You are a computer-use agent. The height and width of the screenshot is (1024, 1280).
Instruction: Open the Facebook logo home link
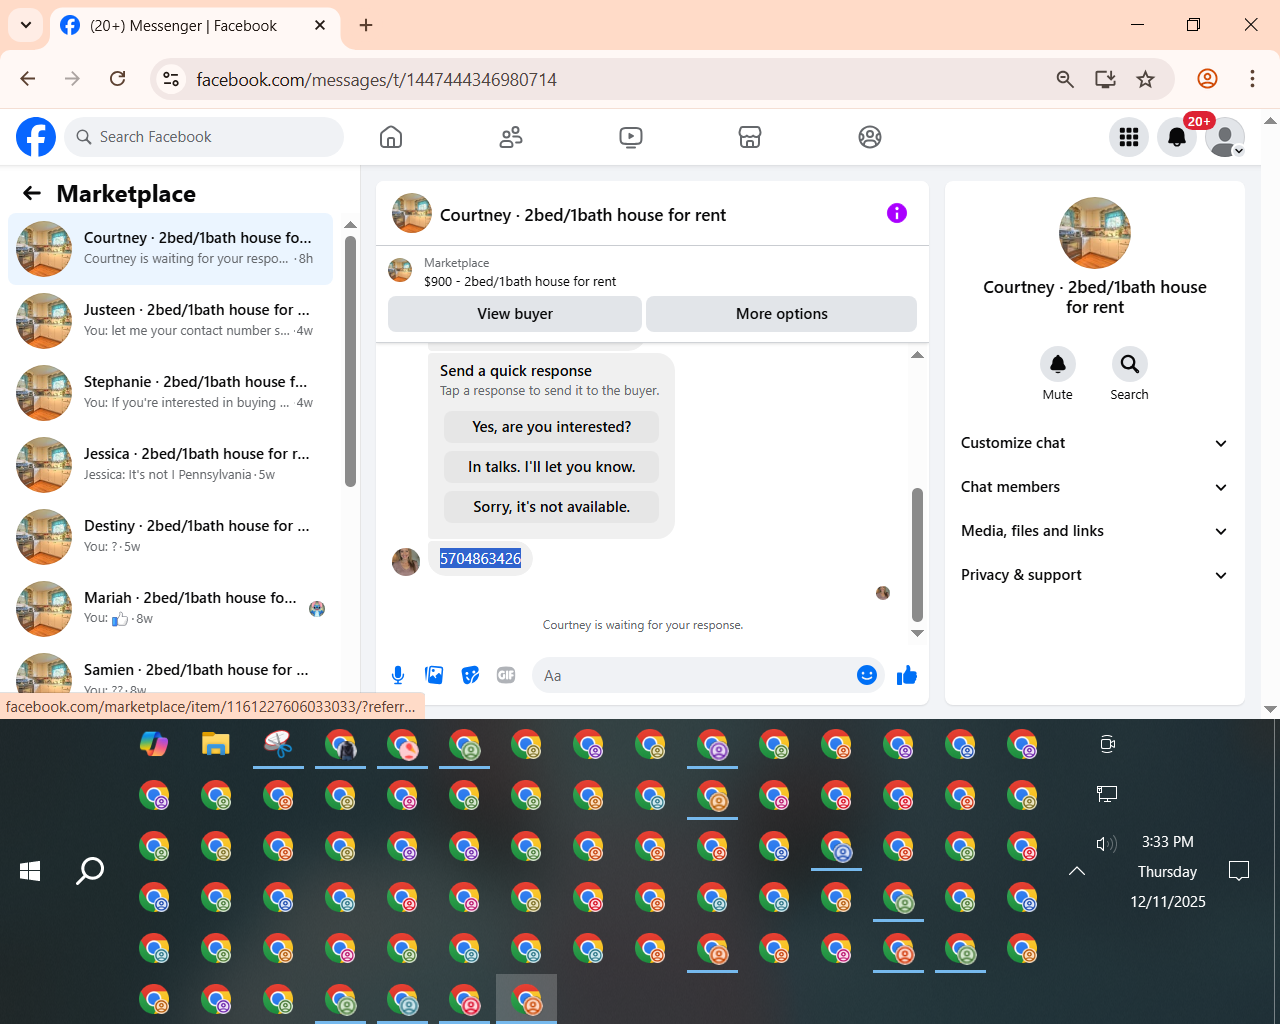[36, 137]
